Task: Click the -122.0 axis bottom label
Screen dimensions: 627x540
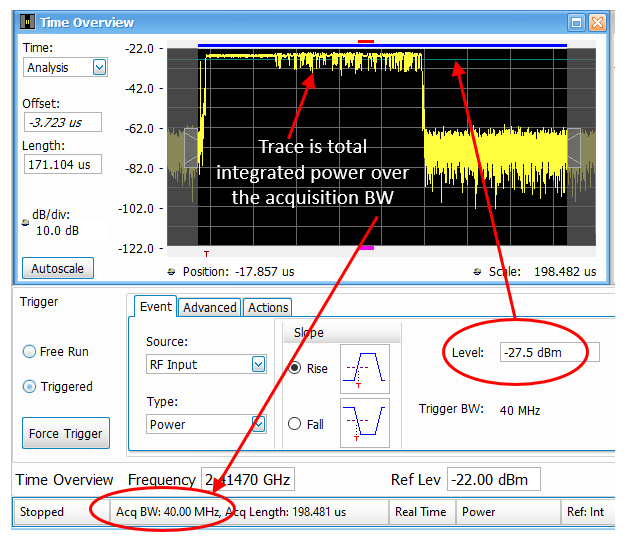Action: pyautogui.click(x=136, y=249)
